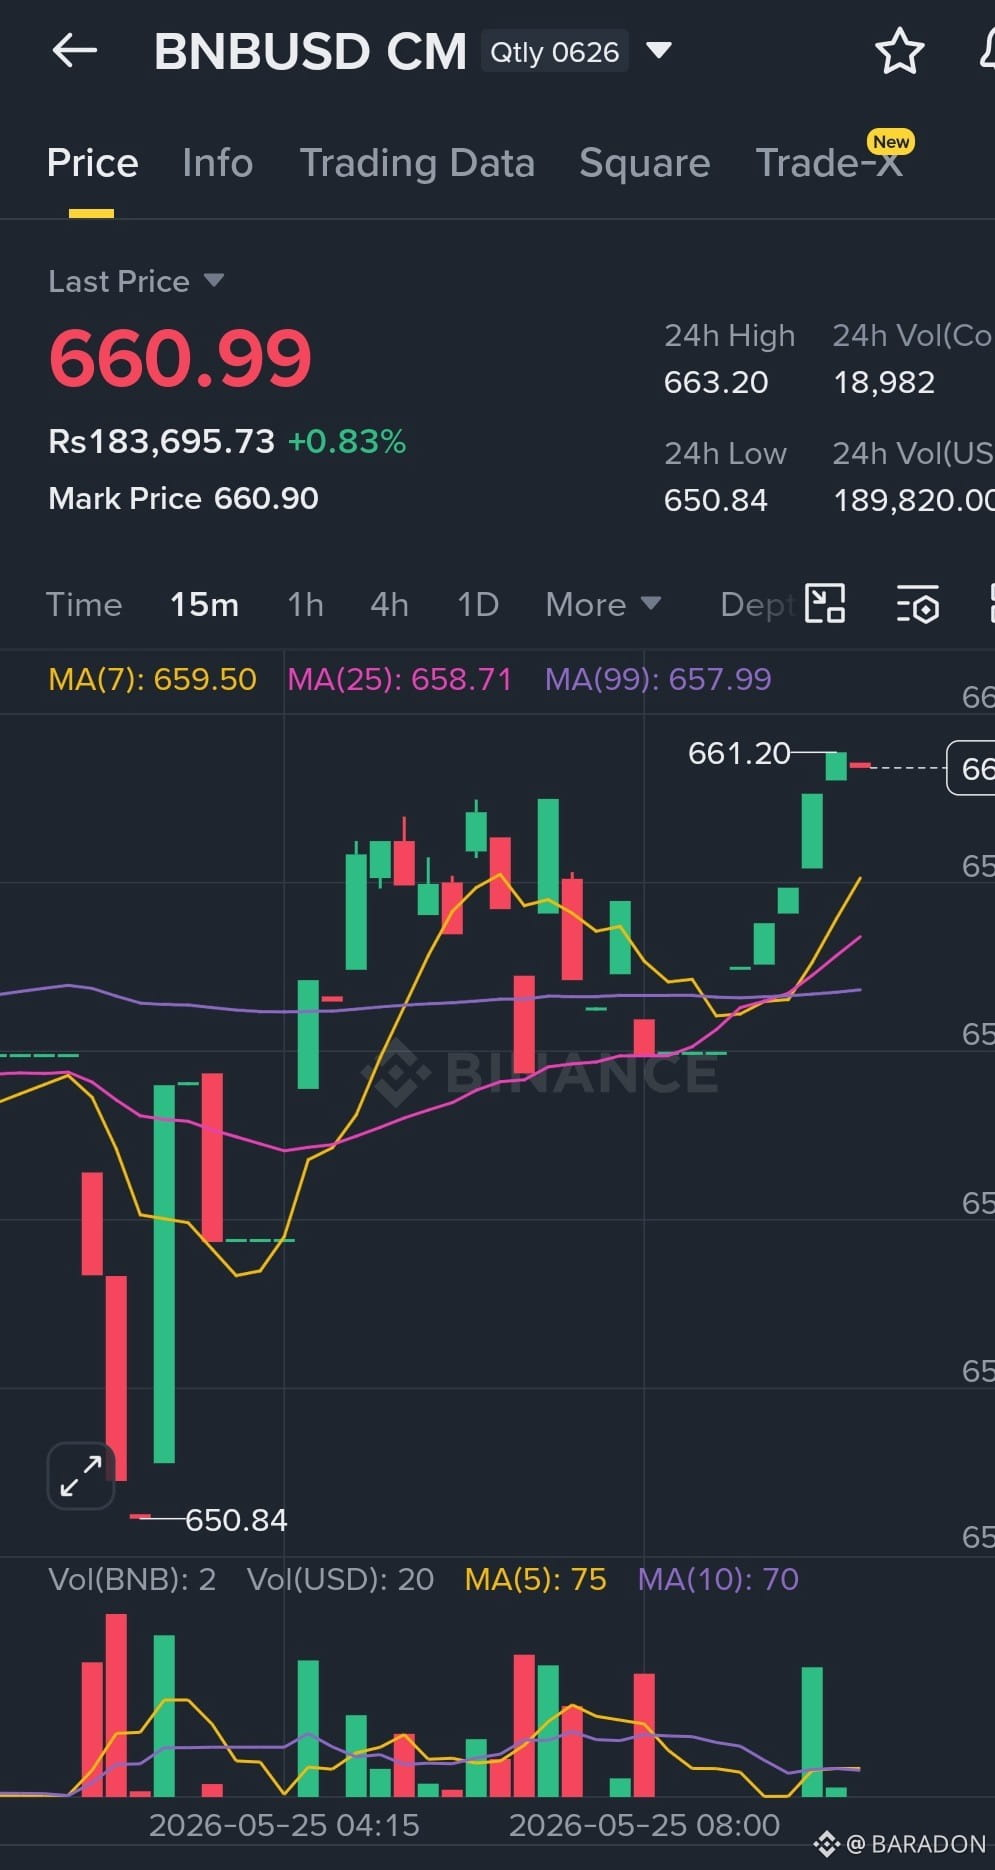Tap the back arrow icon
The width and height of the screenshot is (995, 1870).
(74, 50)
